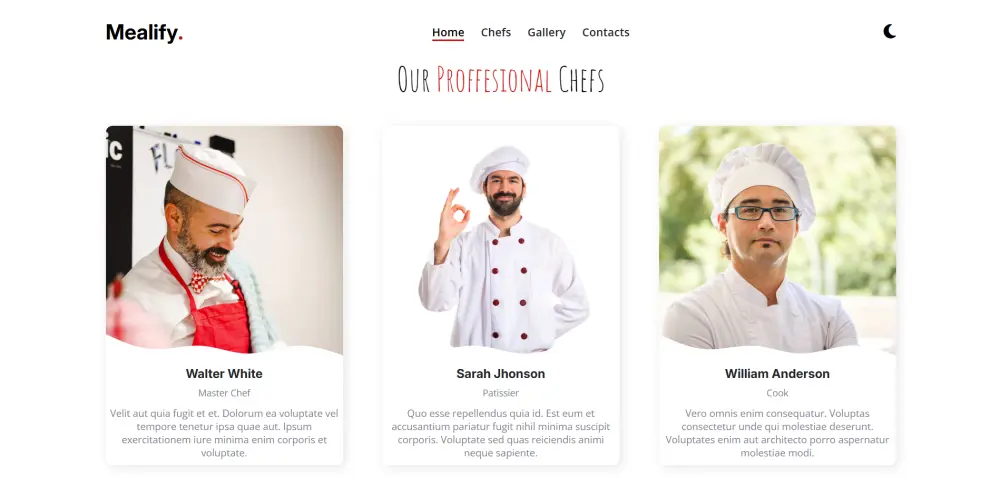This screenshot has width=1000, height=478.
Task: Click William Anderson's description paragraph
Action: (x=777, y=433)
